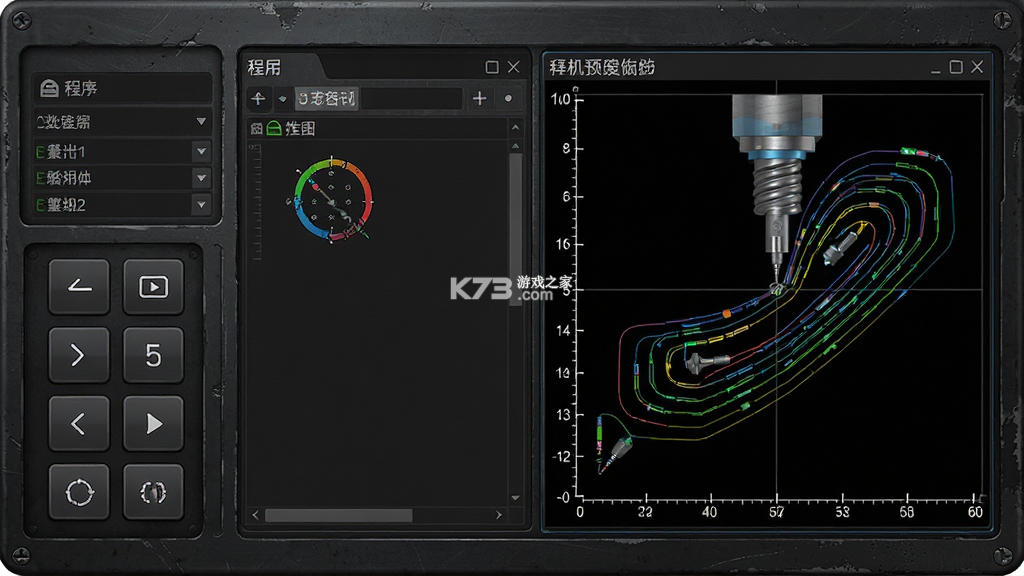
Task: Click y-axis label 6 in preview
Action: 567,197
